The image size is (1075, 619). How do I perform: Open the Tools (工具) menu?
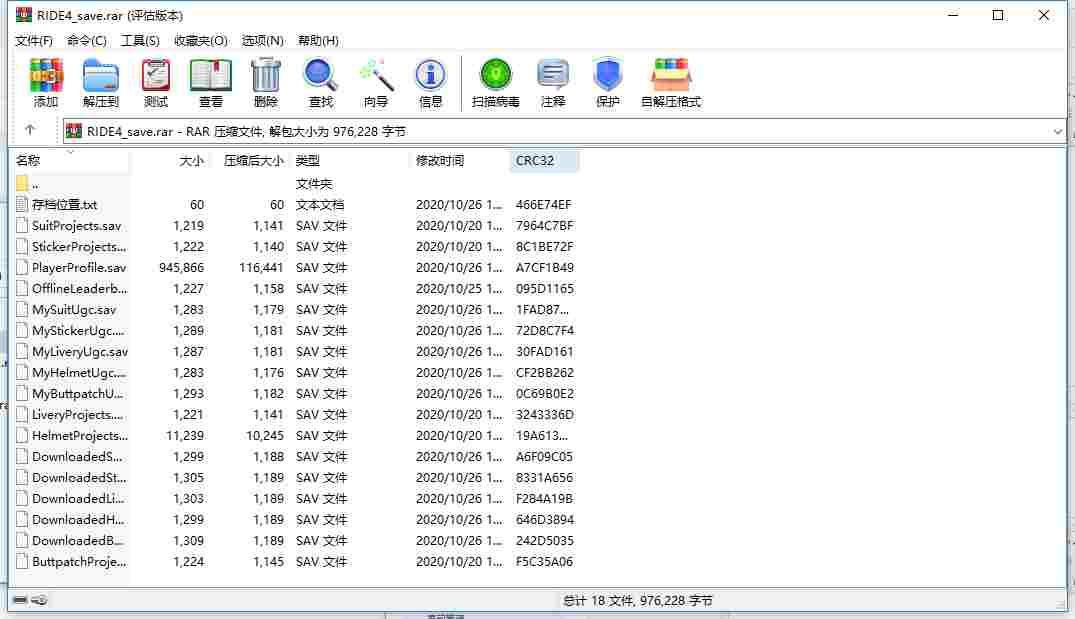coord(140,40)
